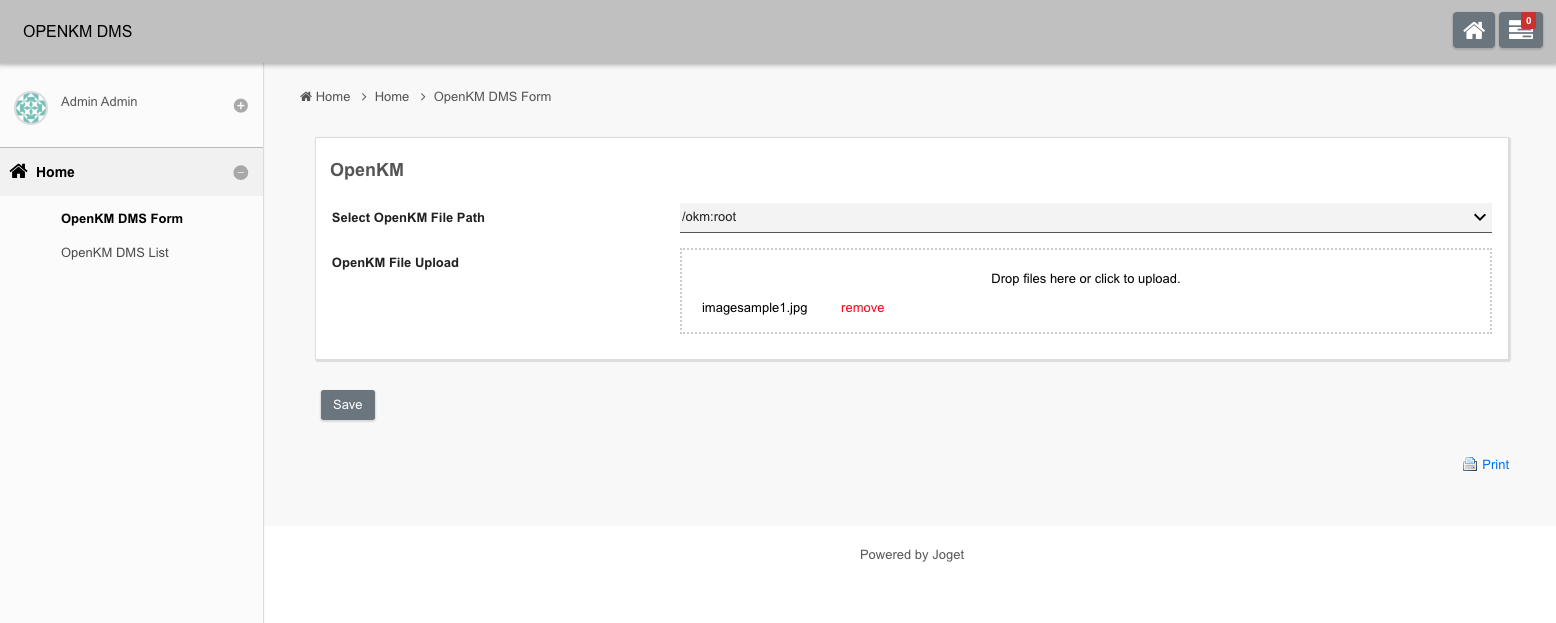1556x623 pixels.
Task: Click the Print link
Action: tap(1495, 465)
